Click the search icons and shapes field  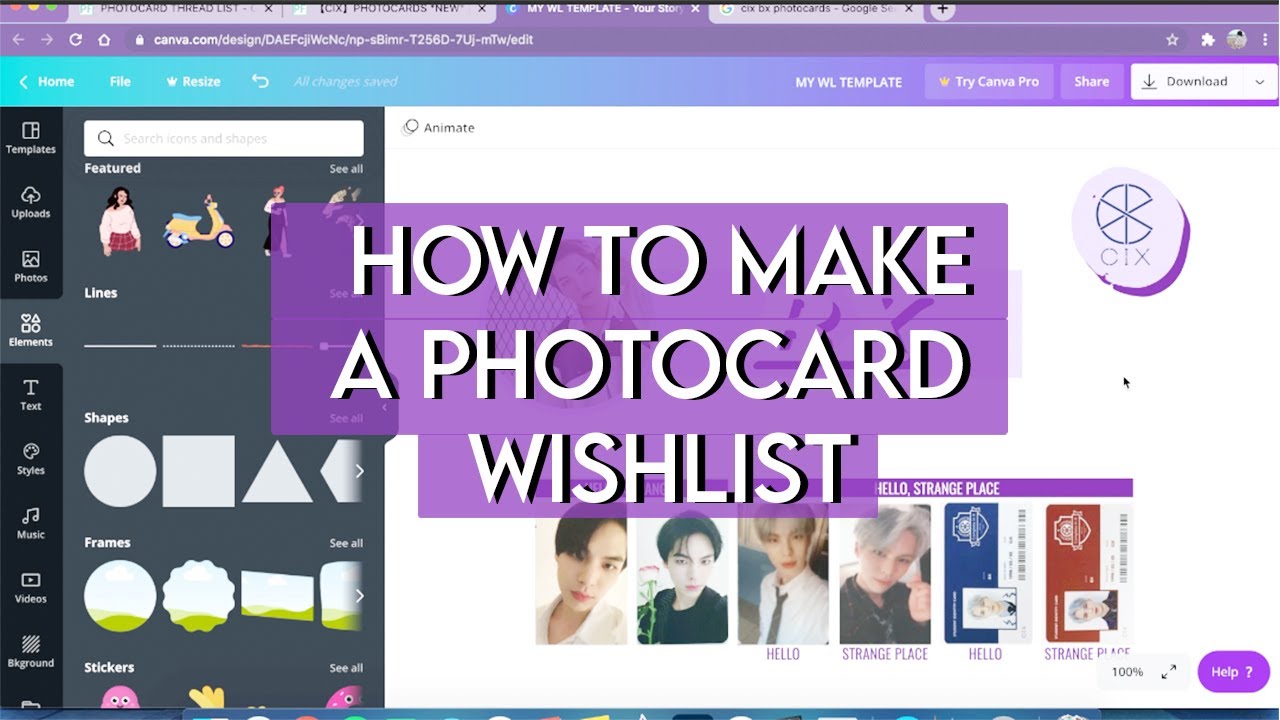[224, 139]
